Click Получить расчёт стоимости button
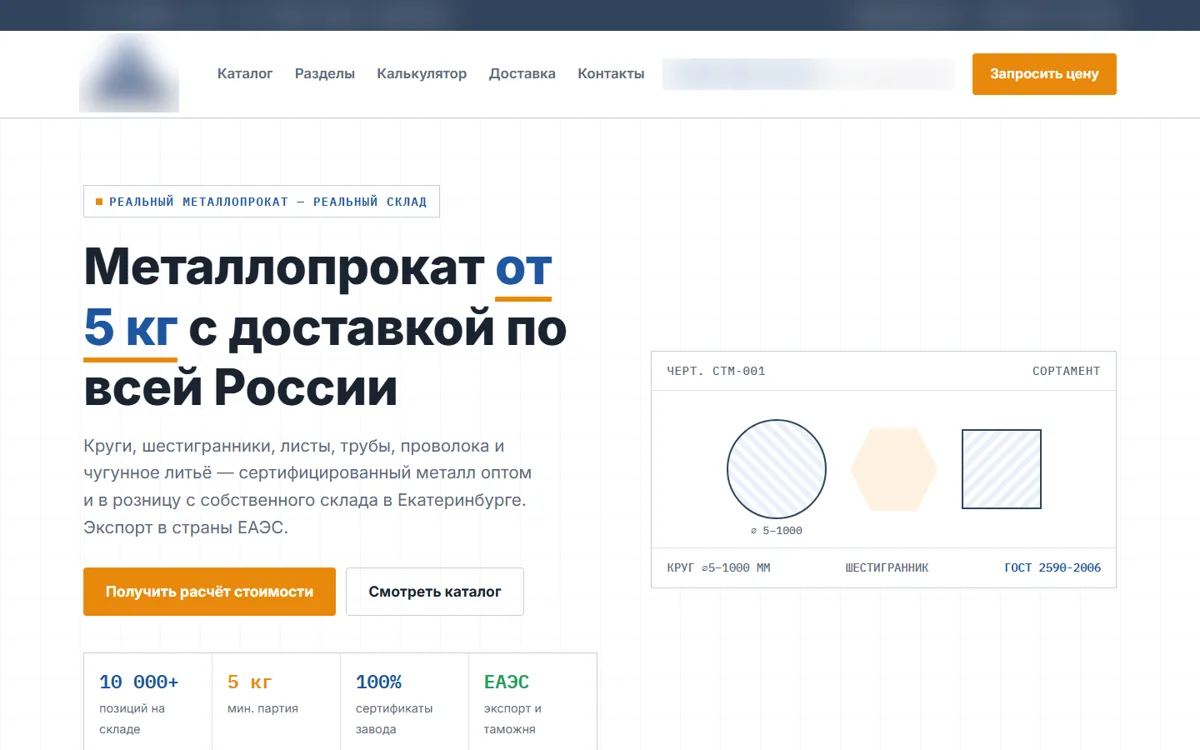The height and width of the screenshot is (750, 1200). [209, 592]
